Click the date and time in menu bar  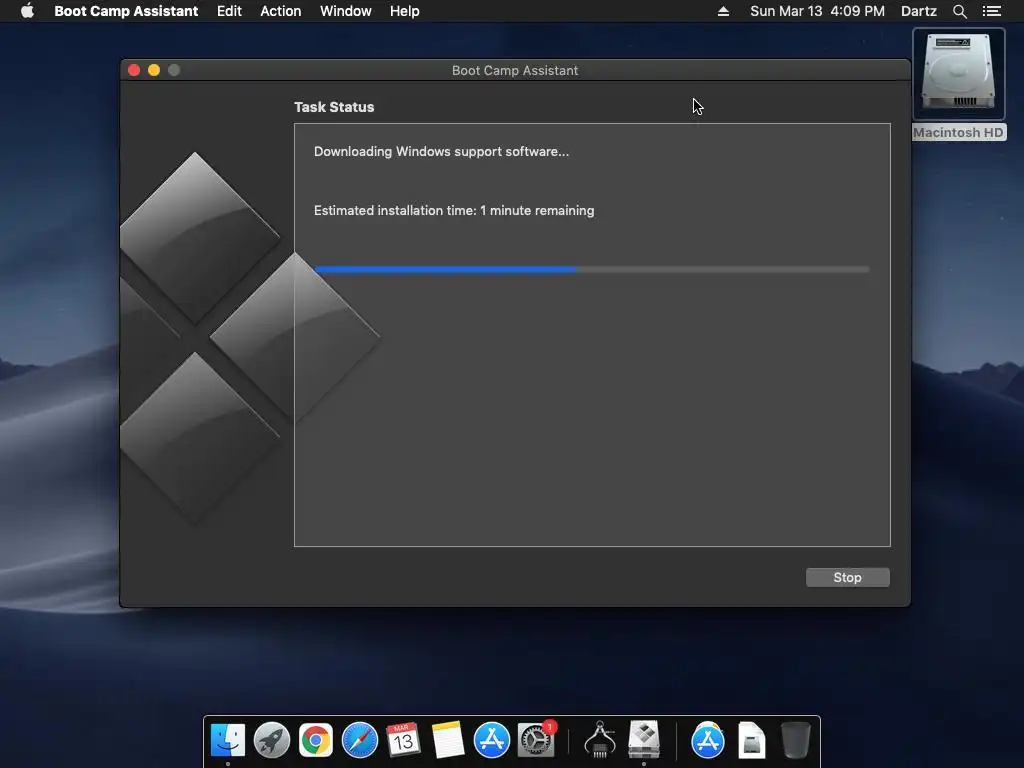point(817,11)
